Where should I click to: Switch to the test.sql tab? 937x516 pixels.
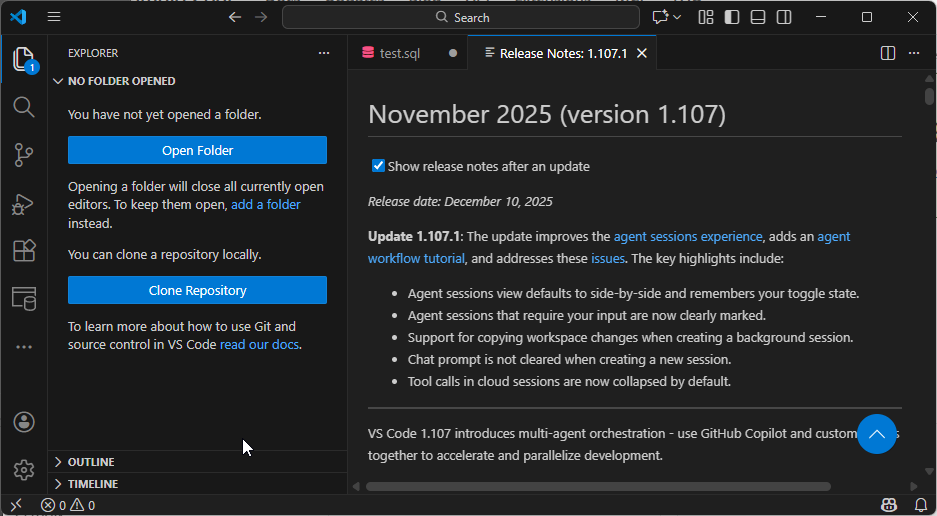coord(399,53)
